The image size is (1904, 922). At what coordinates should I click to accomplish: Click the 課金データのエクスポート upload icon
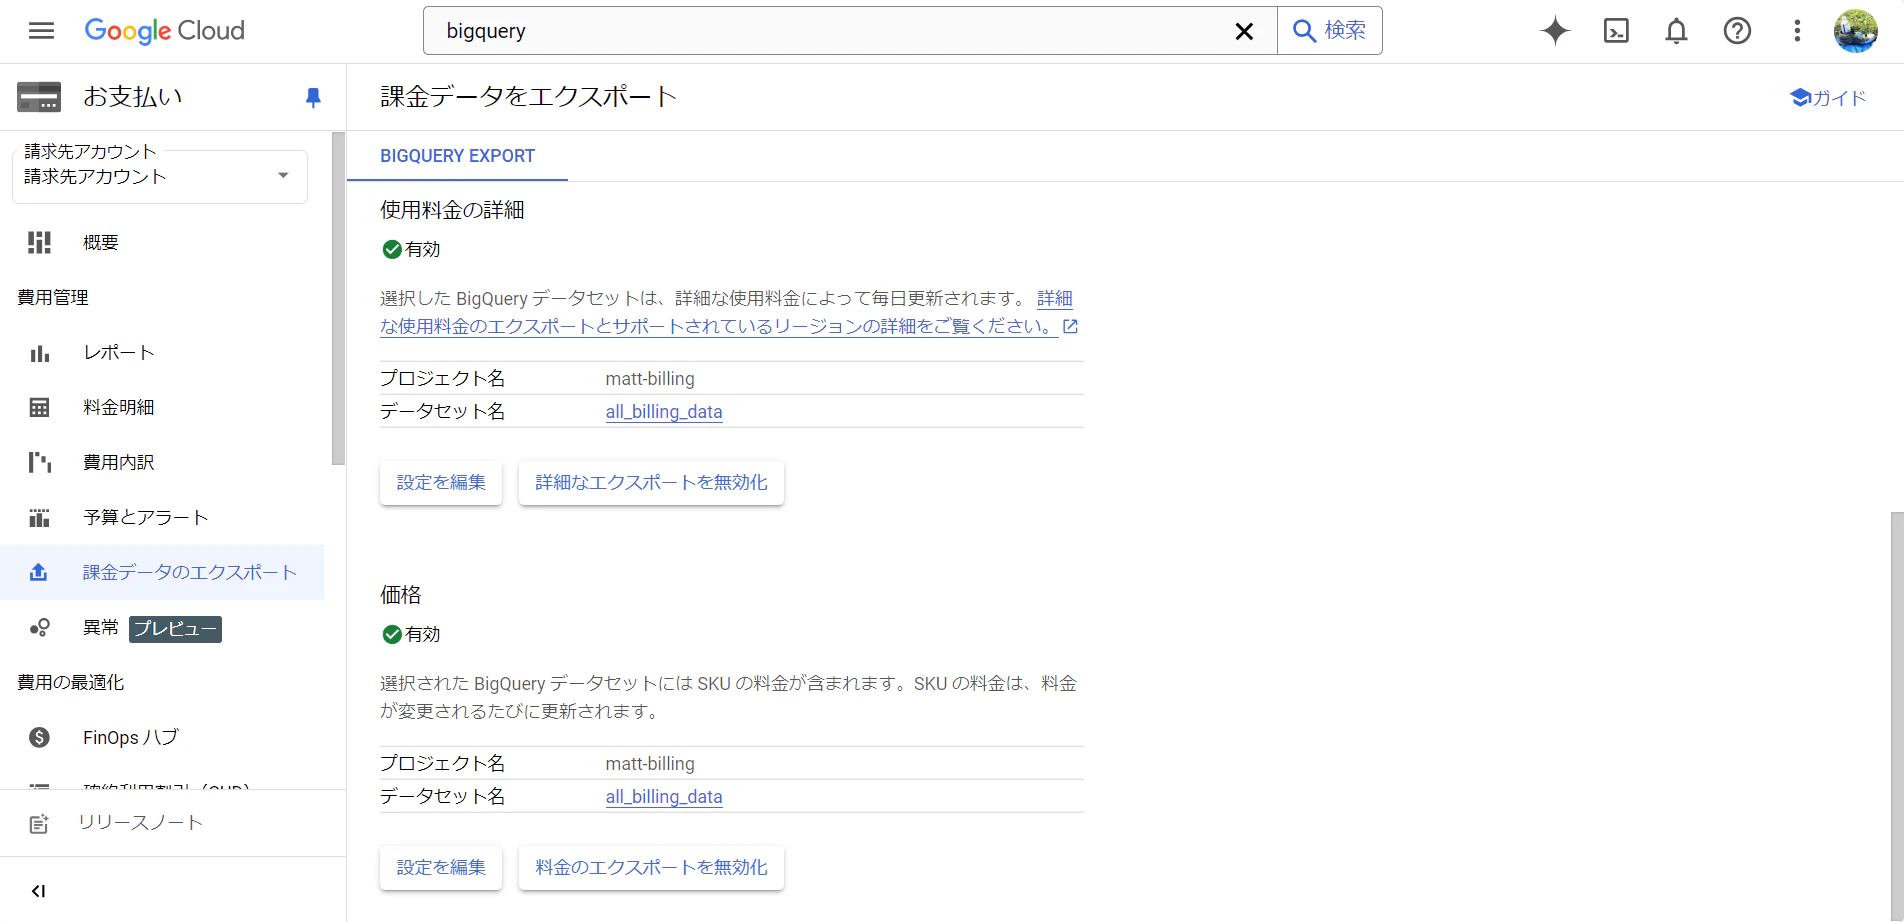point(38,572)
